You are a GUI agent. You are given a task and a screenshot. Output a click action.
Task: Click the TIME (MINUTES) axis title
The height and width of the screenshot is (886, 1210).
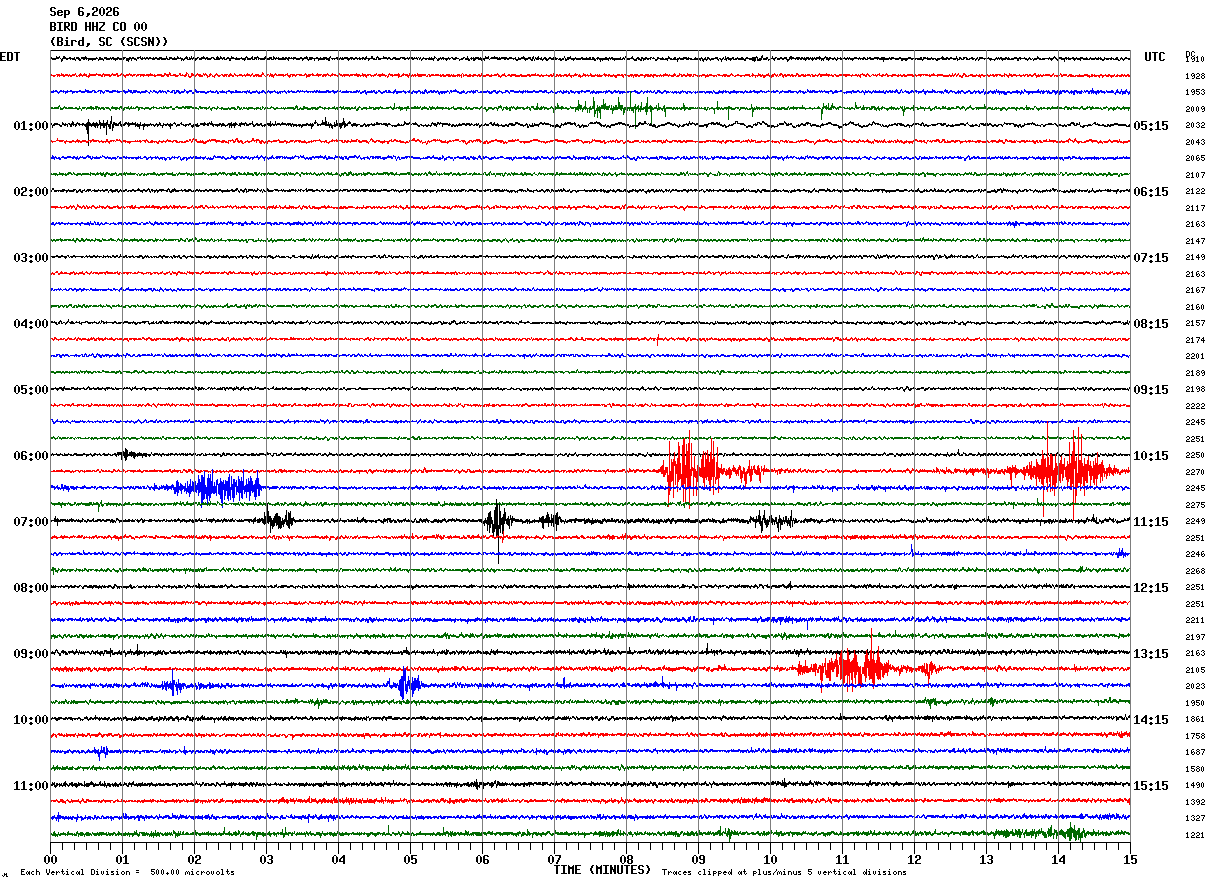[x=602, y=870]
